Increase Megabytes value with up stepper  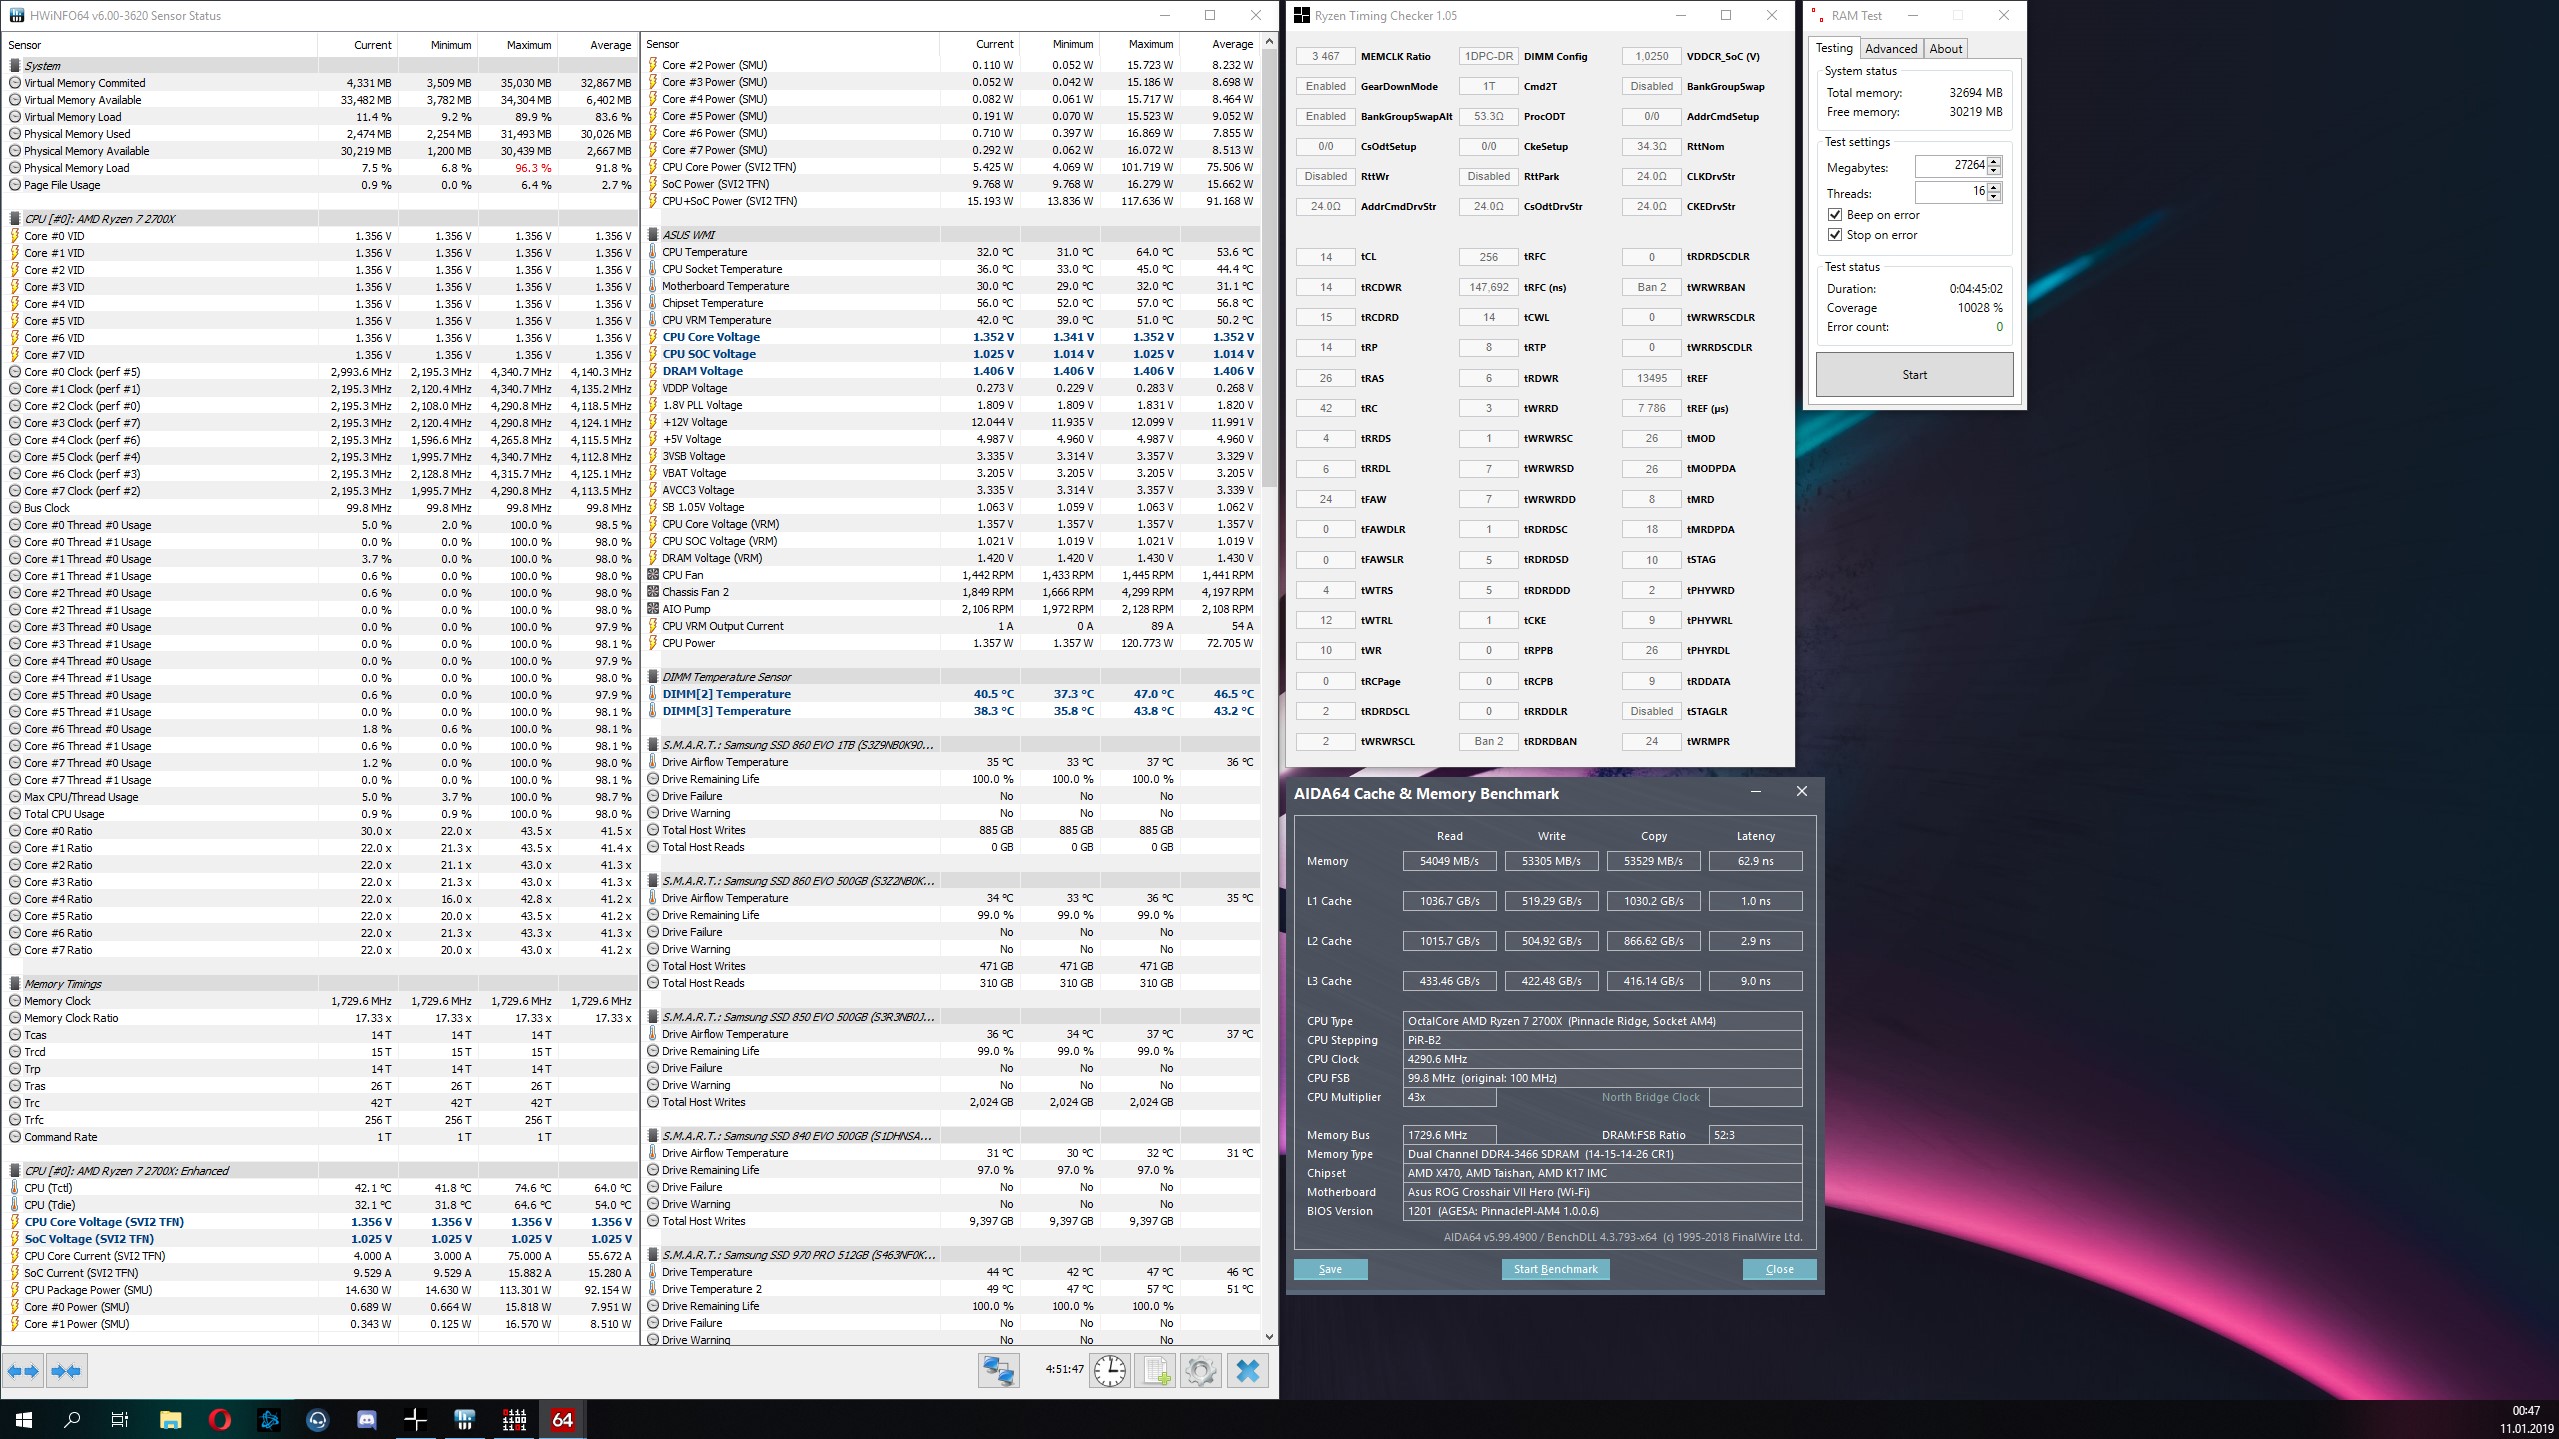[1994, 161]
